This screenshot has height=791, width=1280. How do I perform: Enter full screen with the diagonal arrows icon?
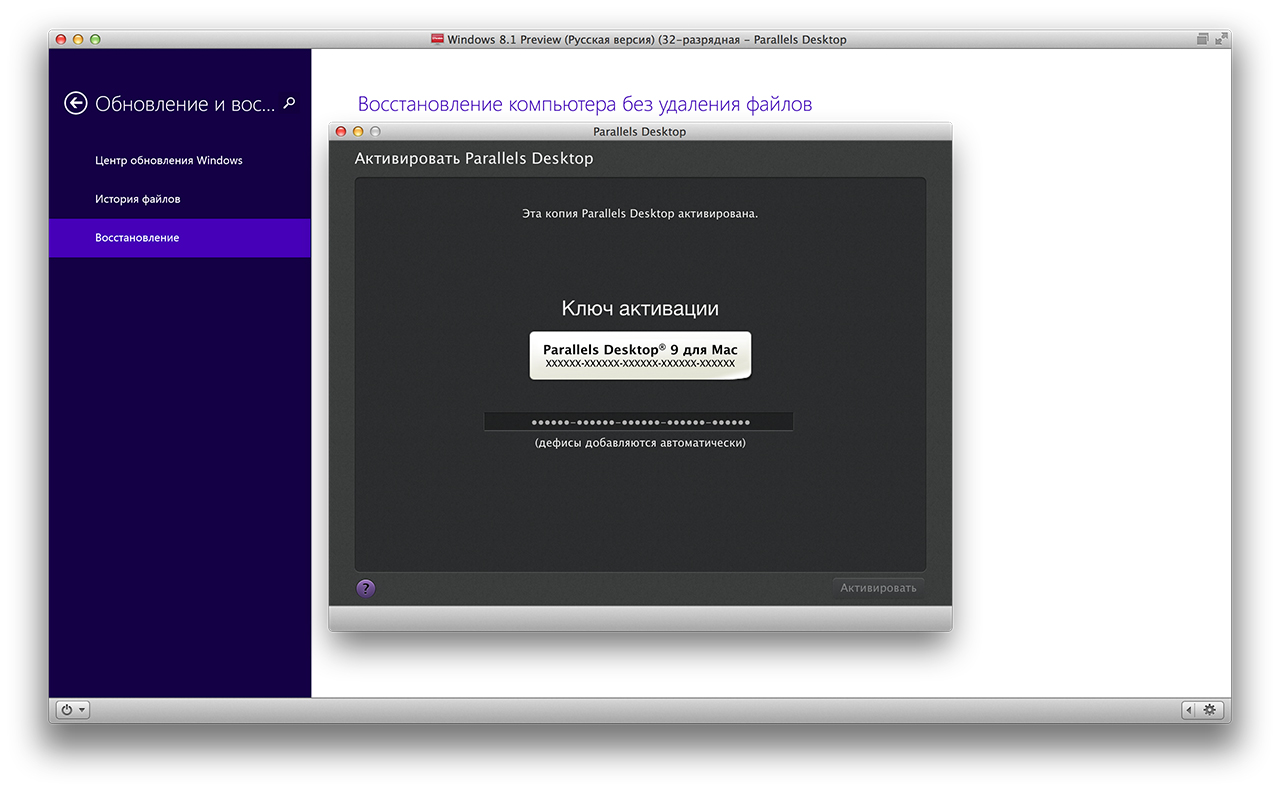(1221, 39)
